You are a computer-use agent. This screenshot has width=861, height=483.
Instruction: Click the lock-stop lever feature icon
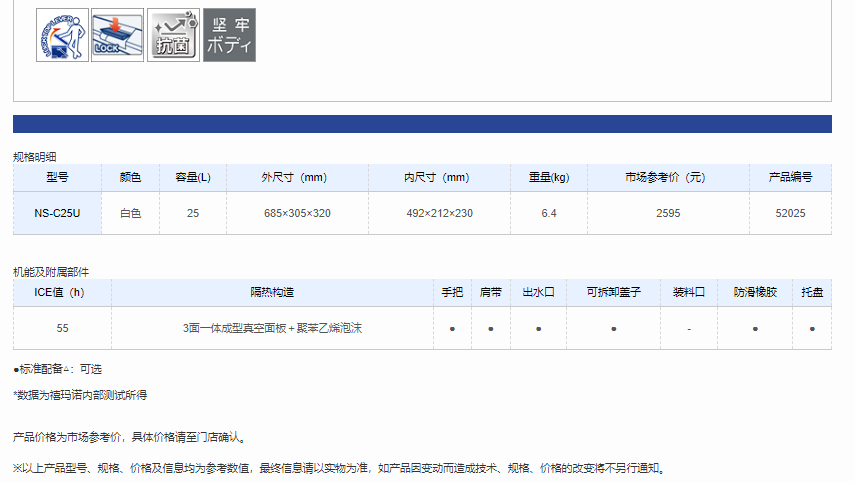click(62, 35)
